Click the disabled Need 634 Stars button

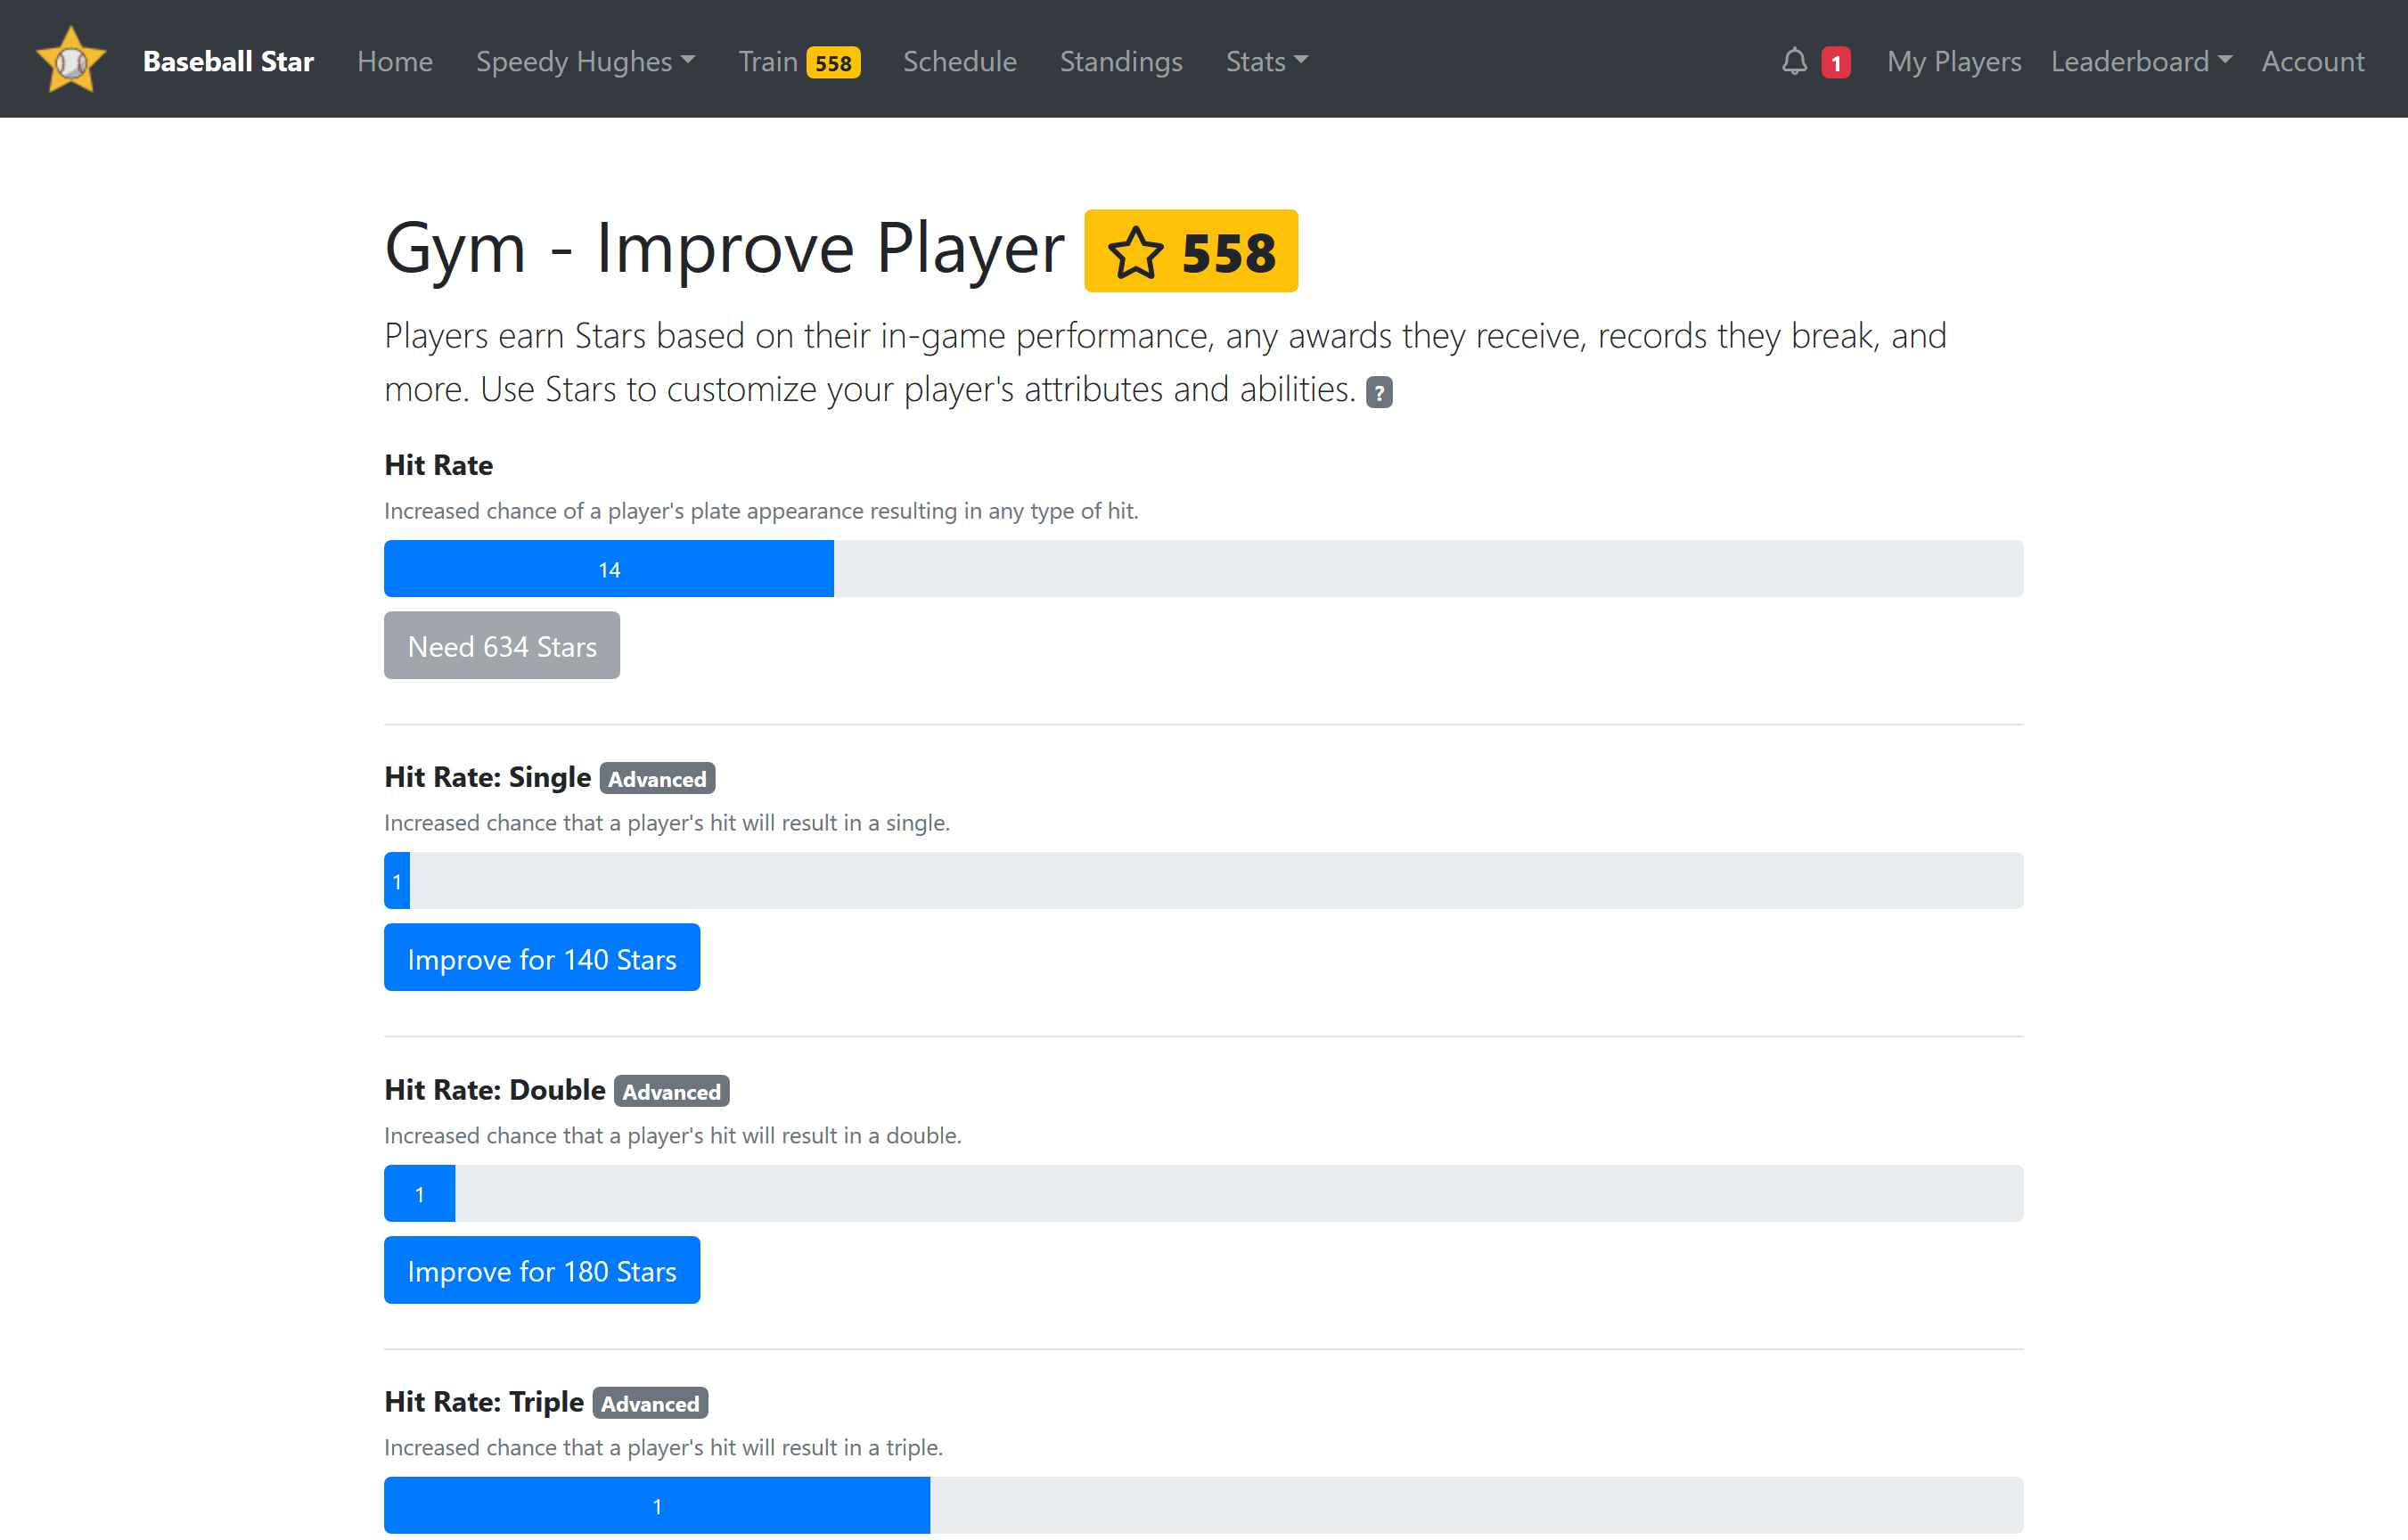(501, 646)
